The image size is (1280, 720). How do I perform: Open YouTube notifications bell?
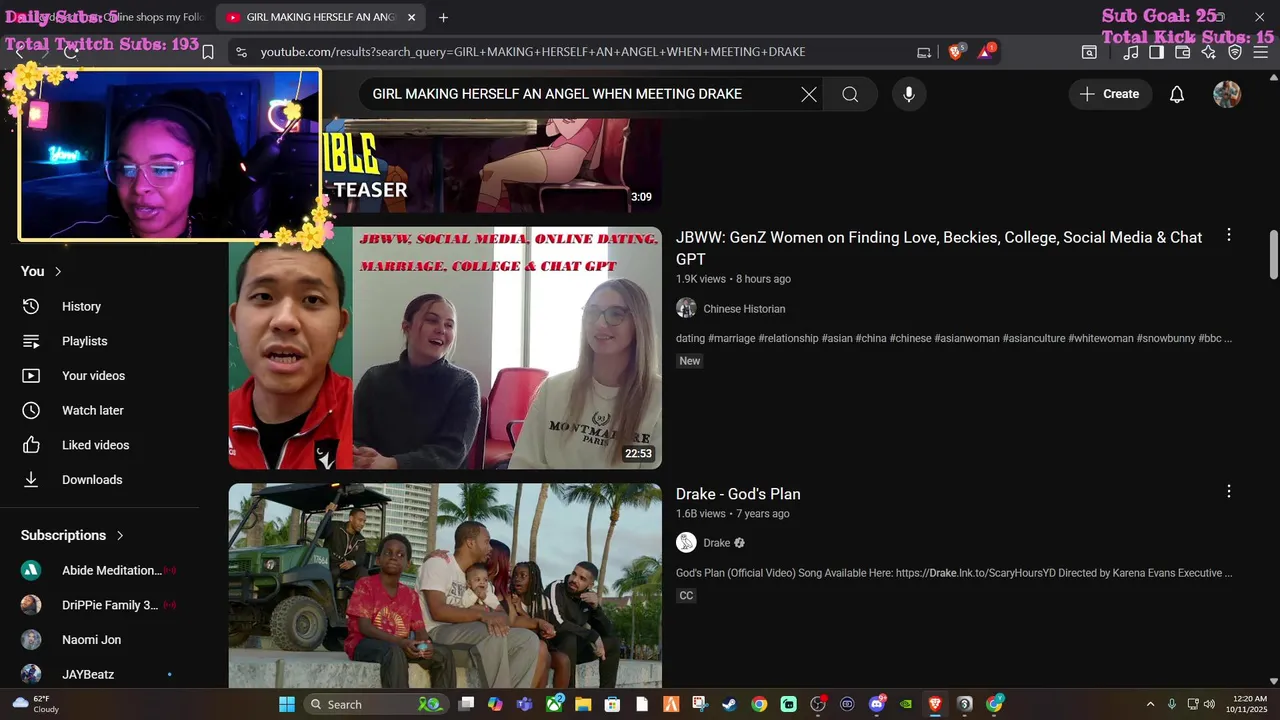1177,94
